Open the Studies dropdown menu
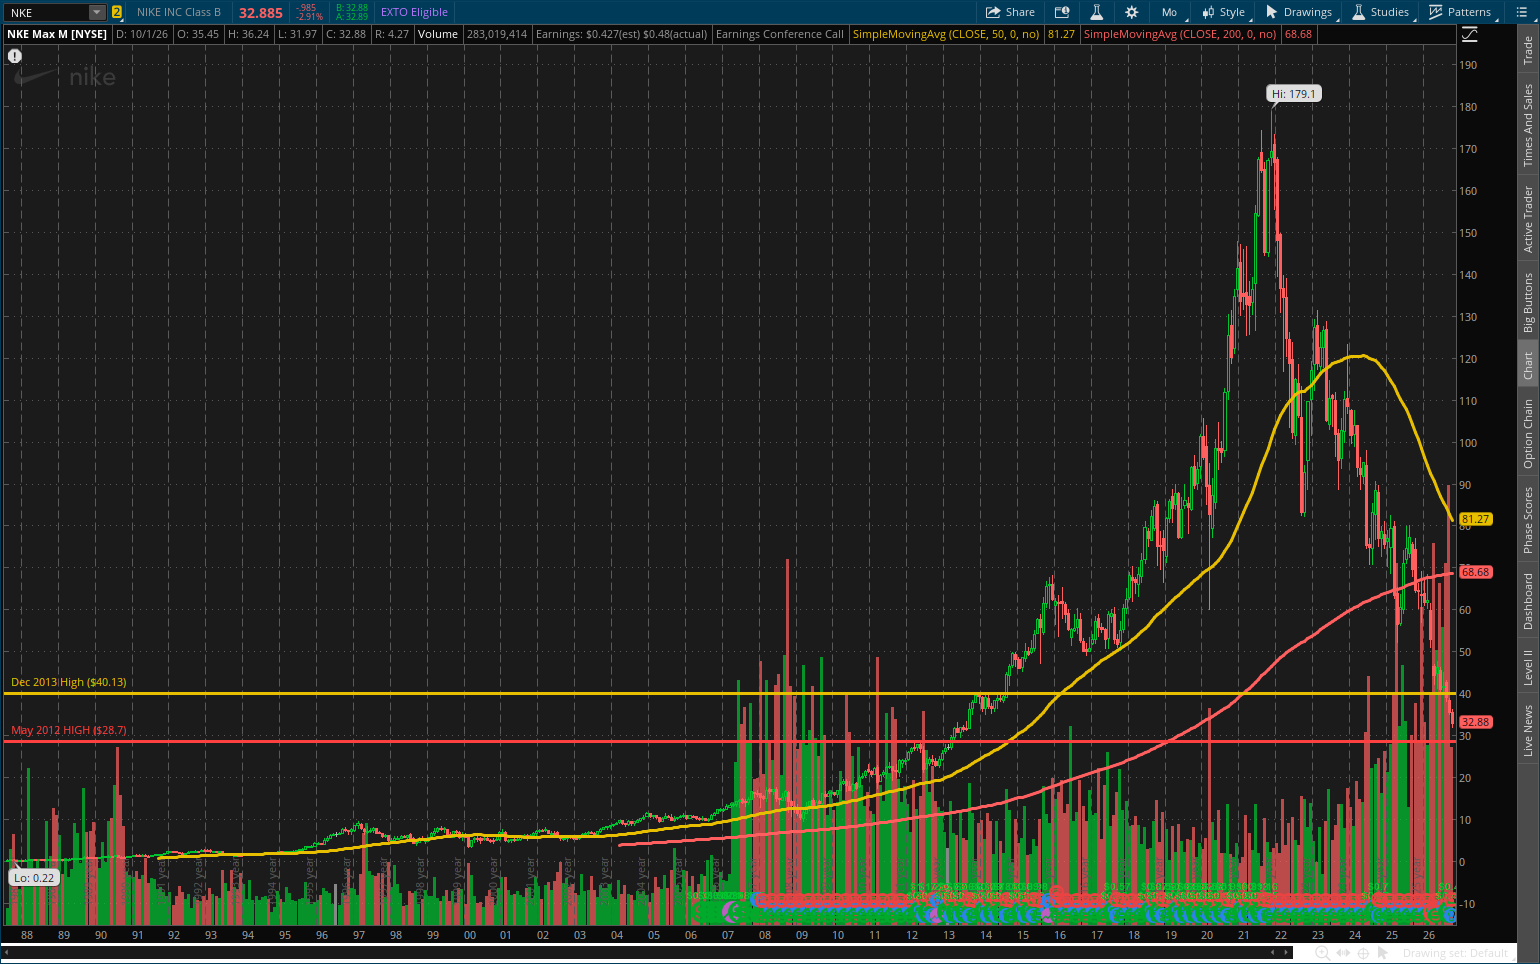The width and height of the screenshot is (1540, 964). pyautogui.click(x=1381, y=12)
